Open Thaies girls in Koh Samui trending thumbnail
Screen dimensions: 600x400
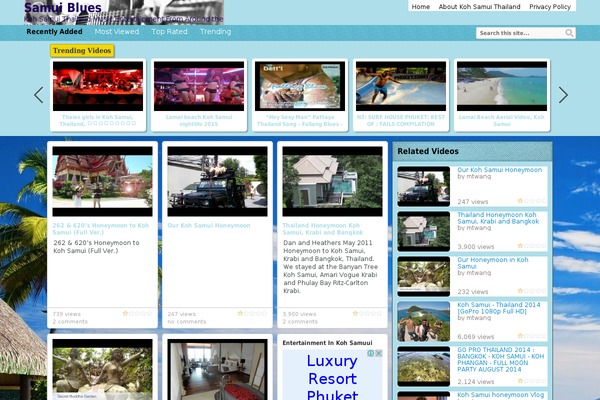[x=98, y=86]
